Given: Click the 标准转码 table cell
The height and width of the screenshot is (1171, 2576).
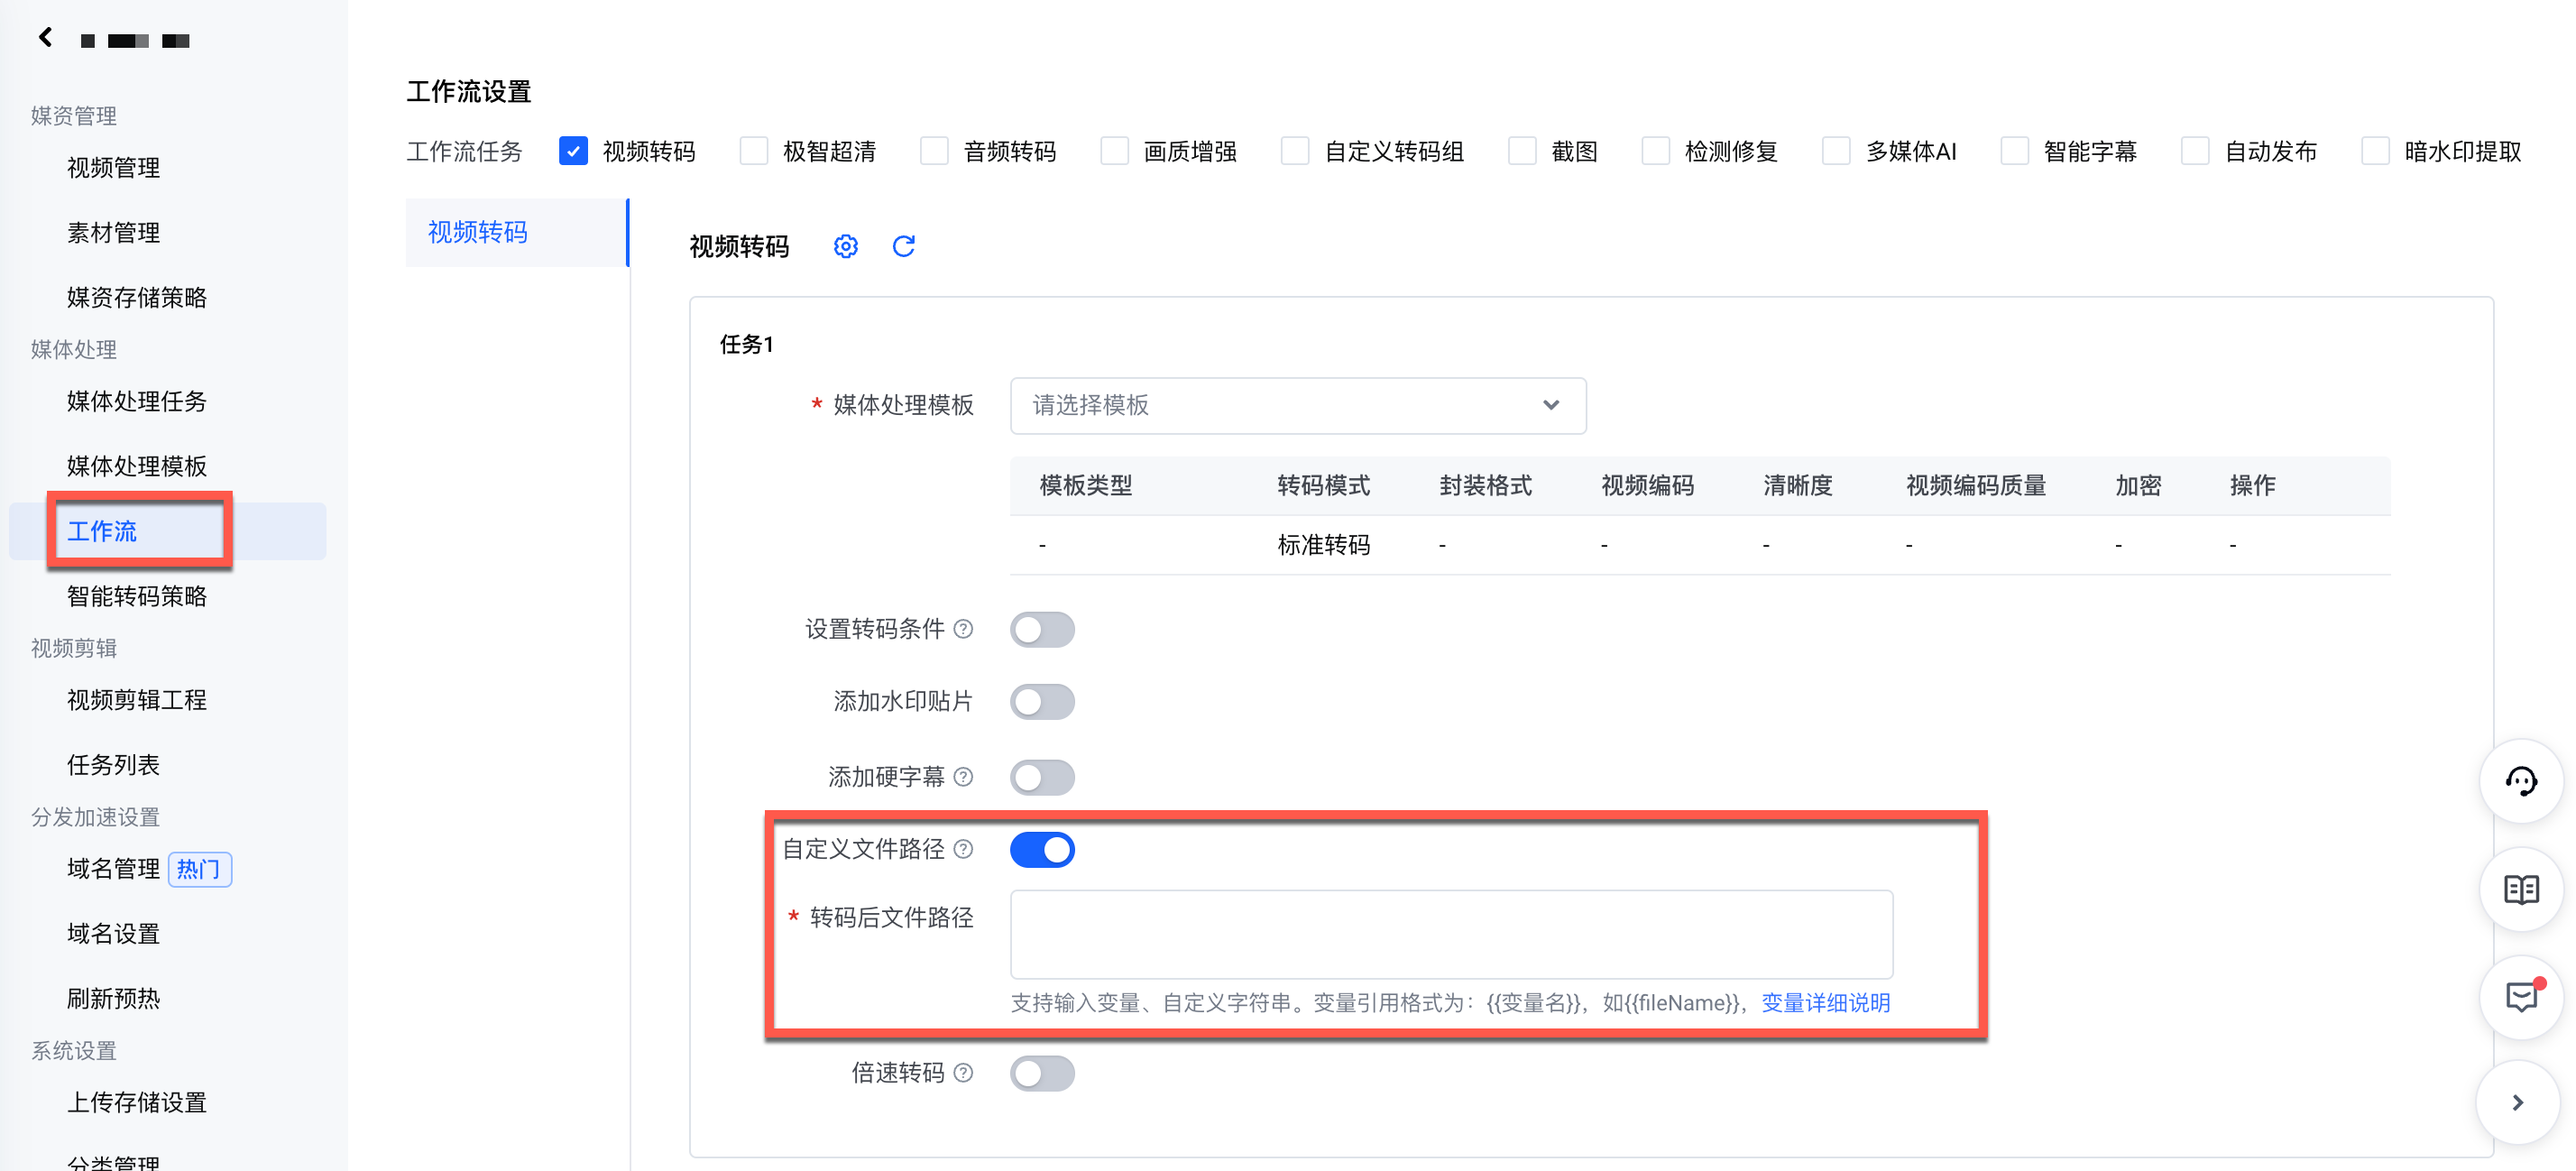Looking at the screenshot, I should point(1324,545).
